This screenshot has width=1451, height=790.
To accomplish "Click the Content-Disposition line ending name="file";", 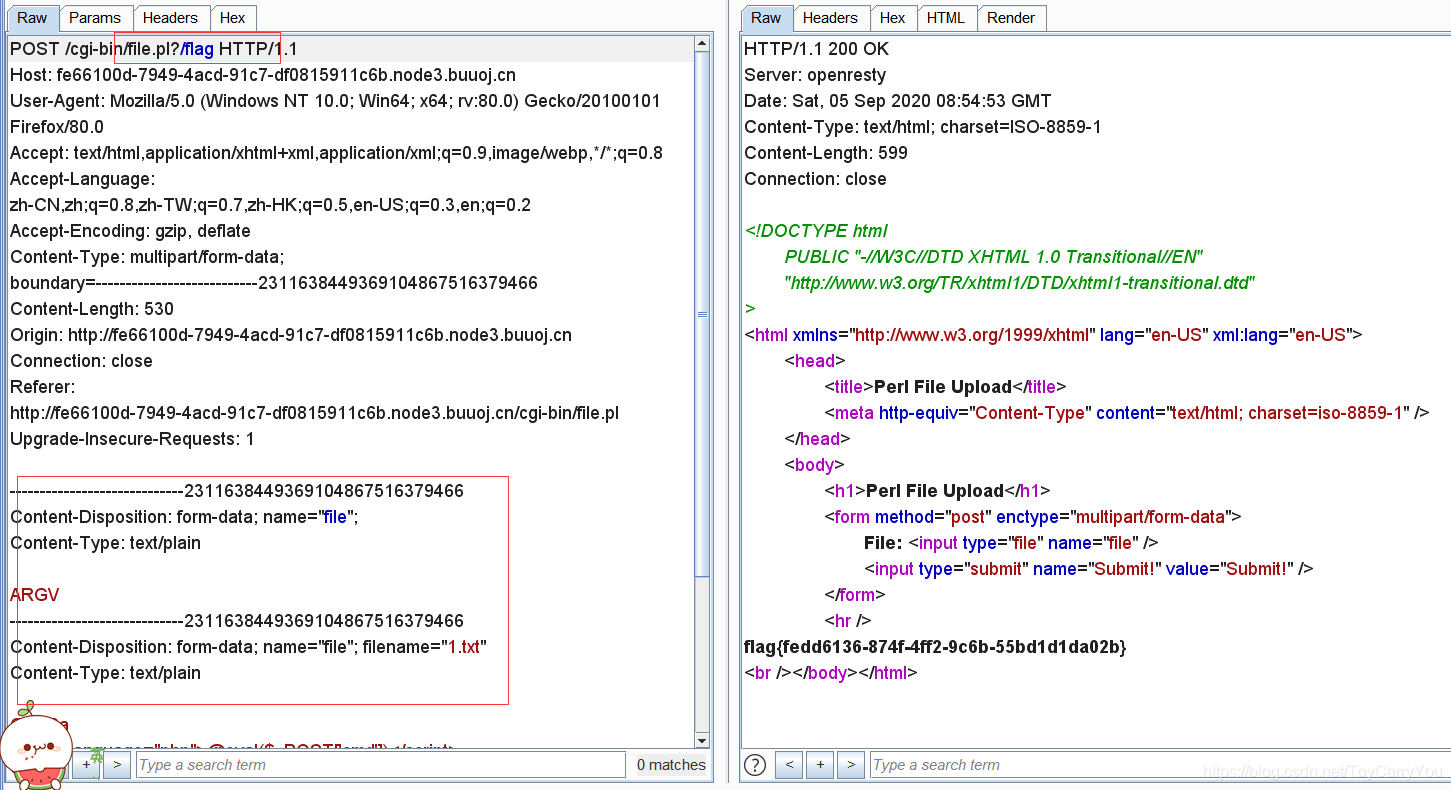I will click(184, 517).
